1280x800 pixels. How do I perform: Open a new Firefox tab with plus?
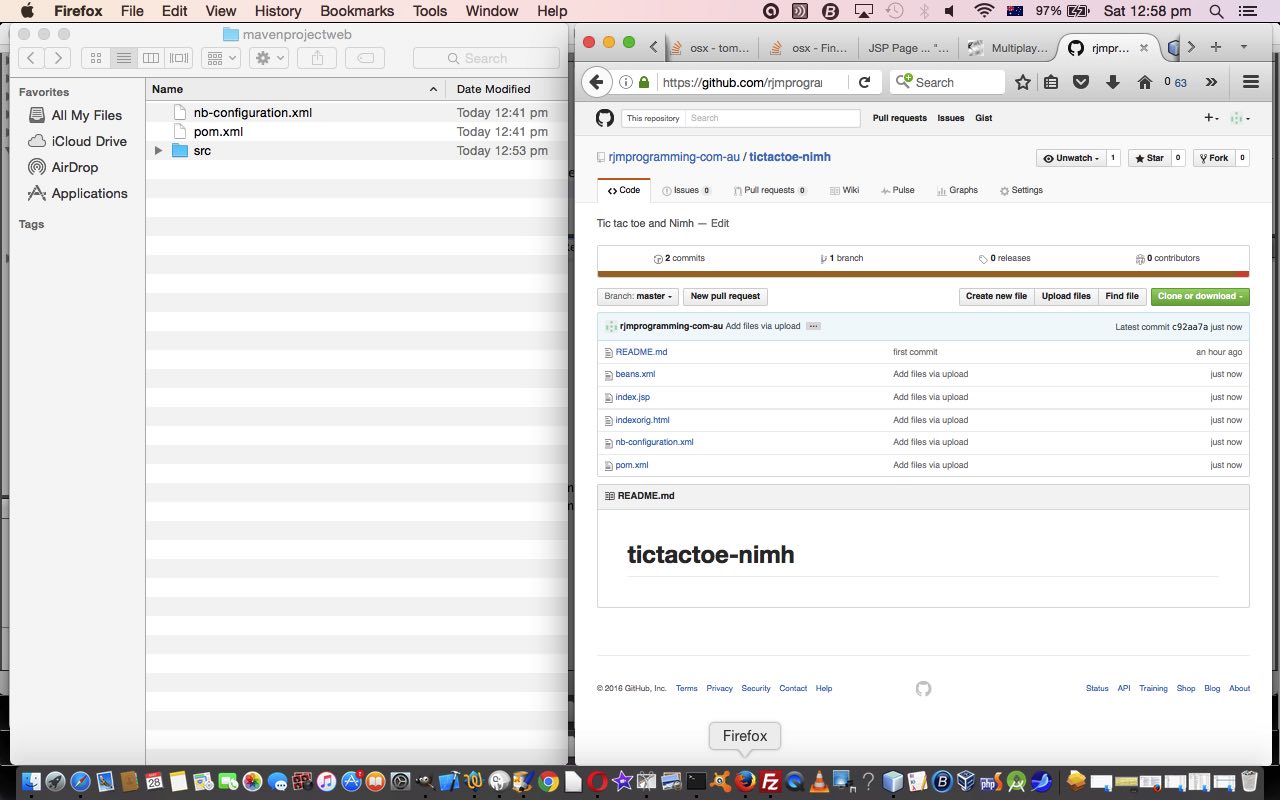[1216, 47]
